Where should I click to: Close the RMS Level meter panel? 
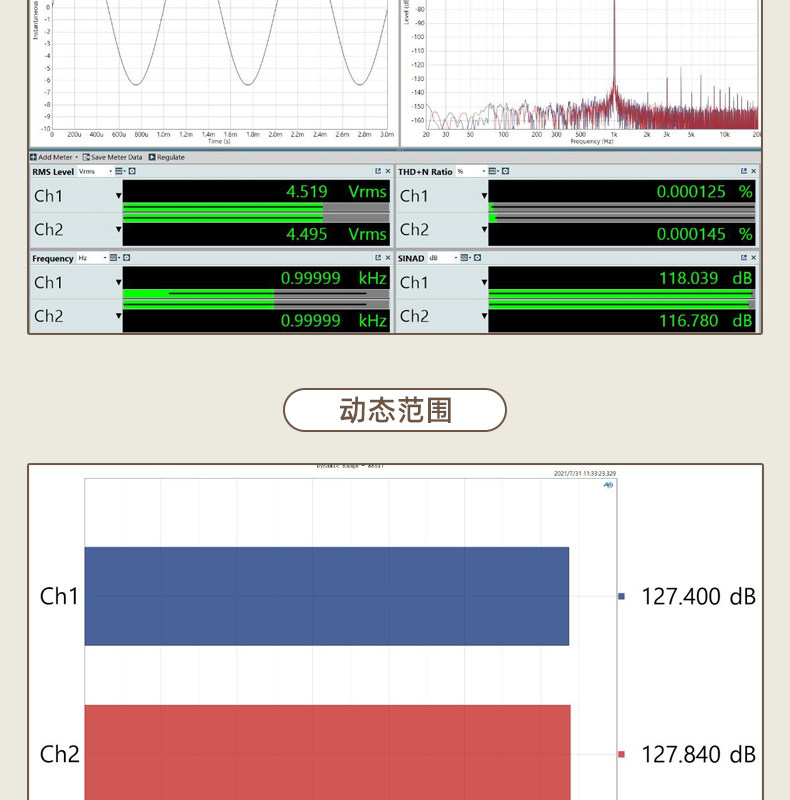click(x=388, y=171)
